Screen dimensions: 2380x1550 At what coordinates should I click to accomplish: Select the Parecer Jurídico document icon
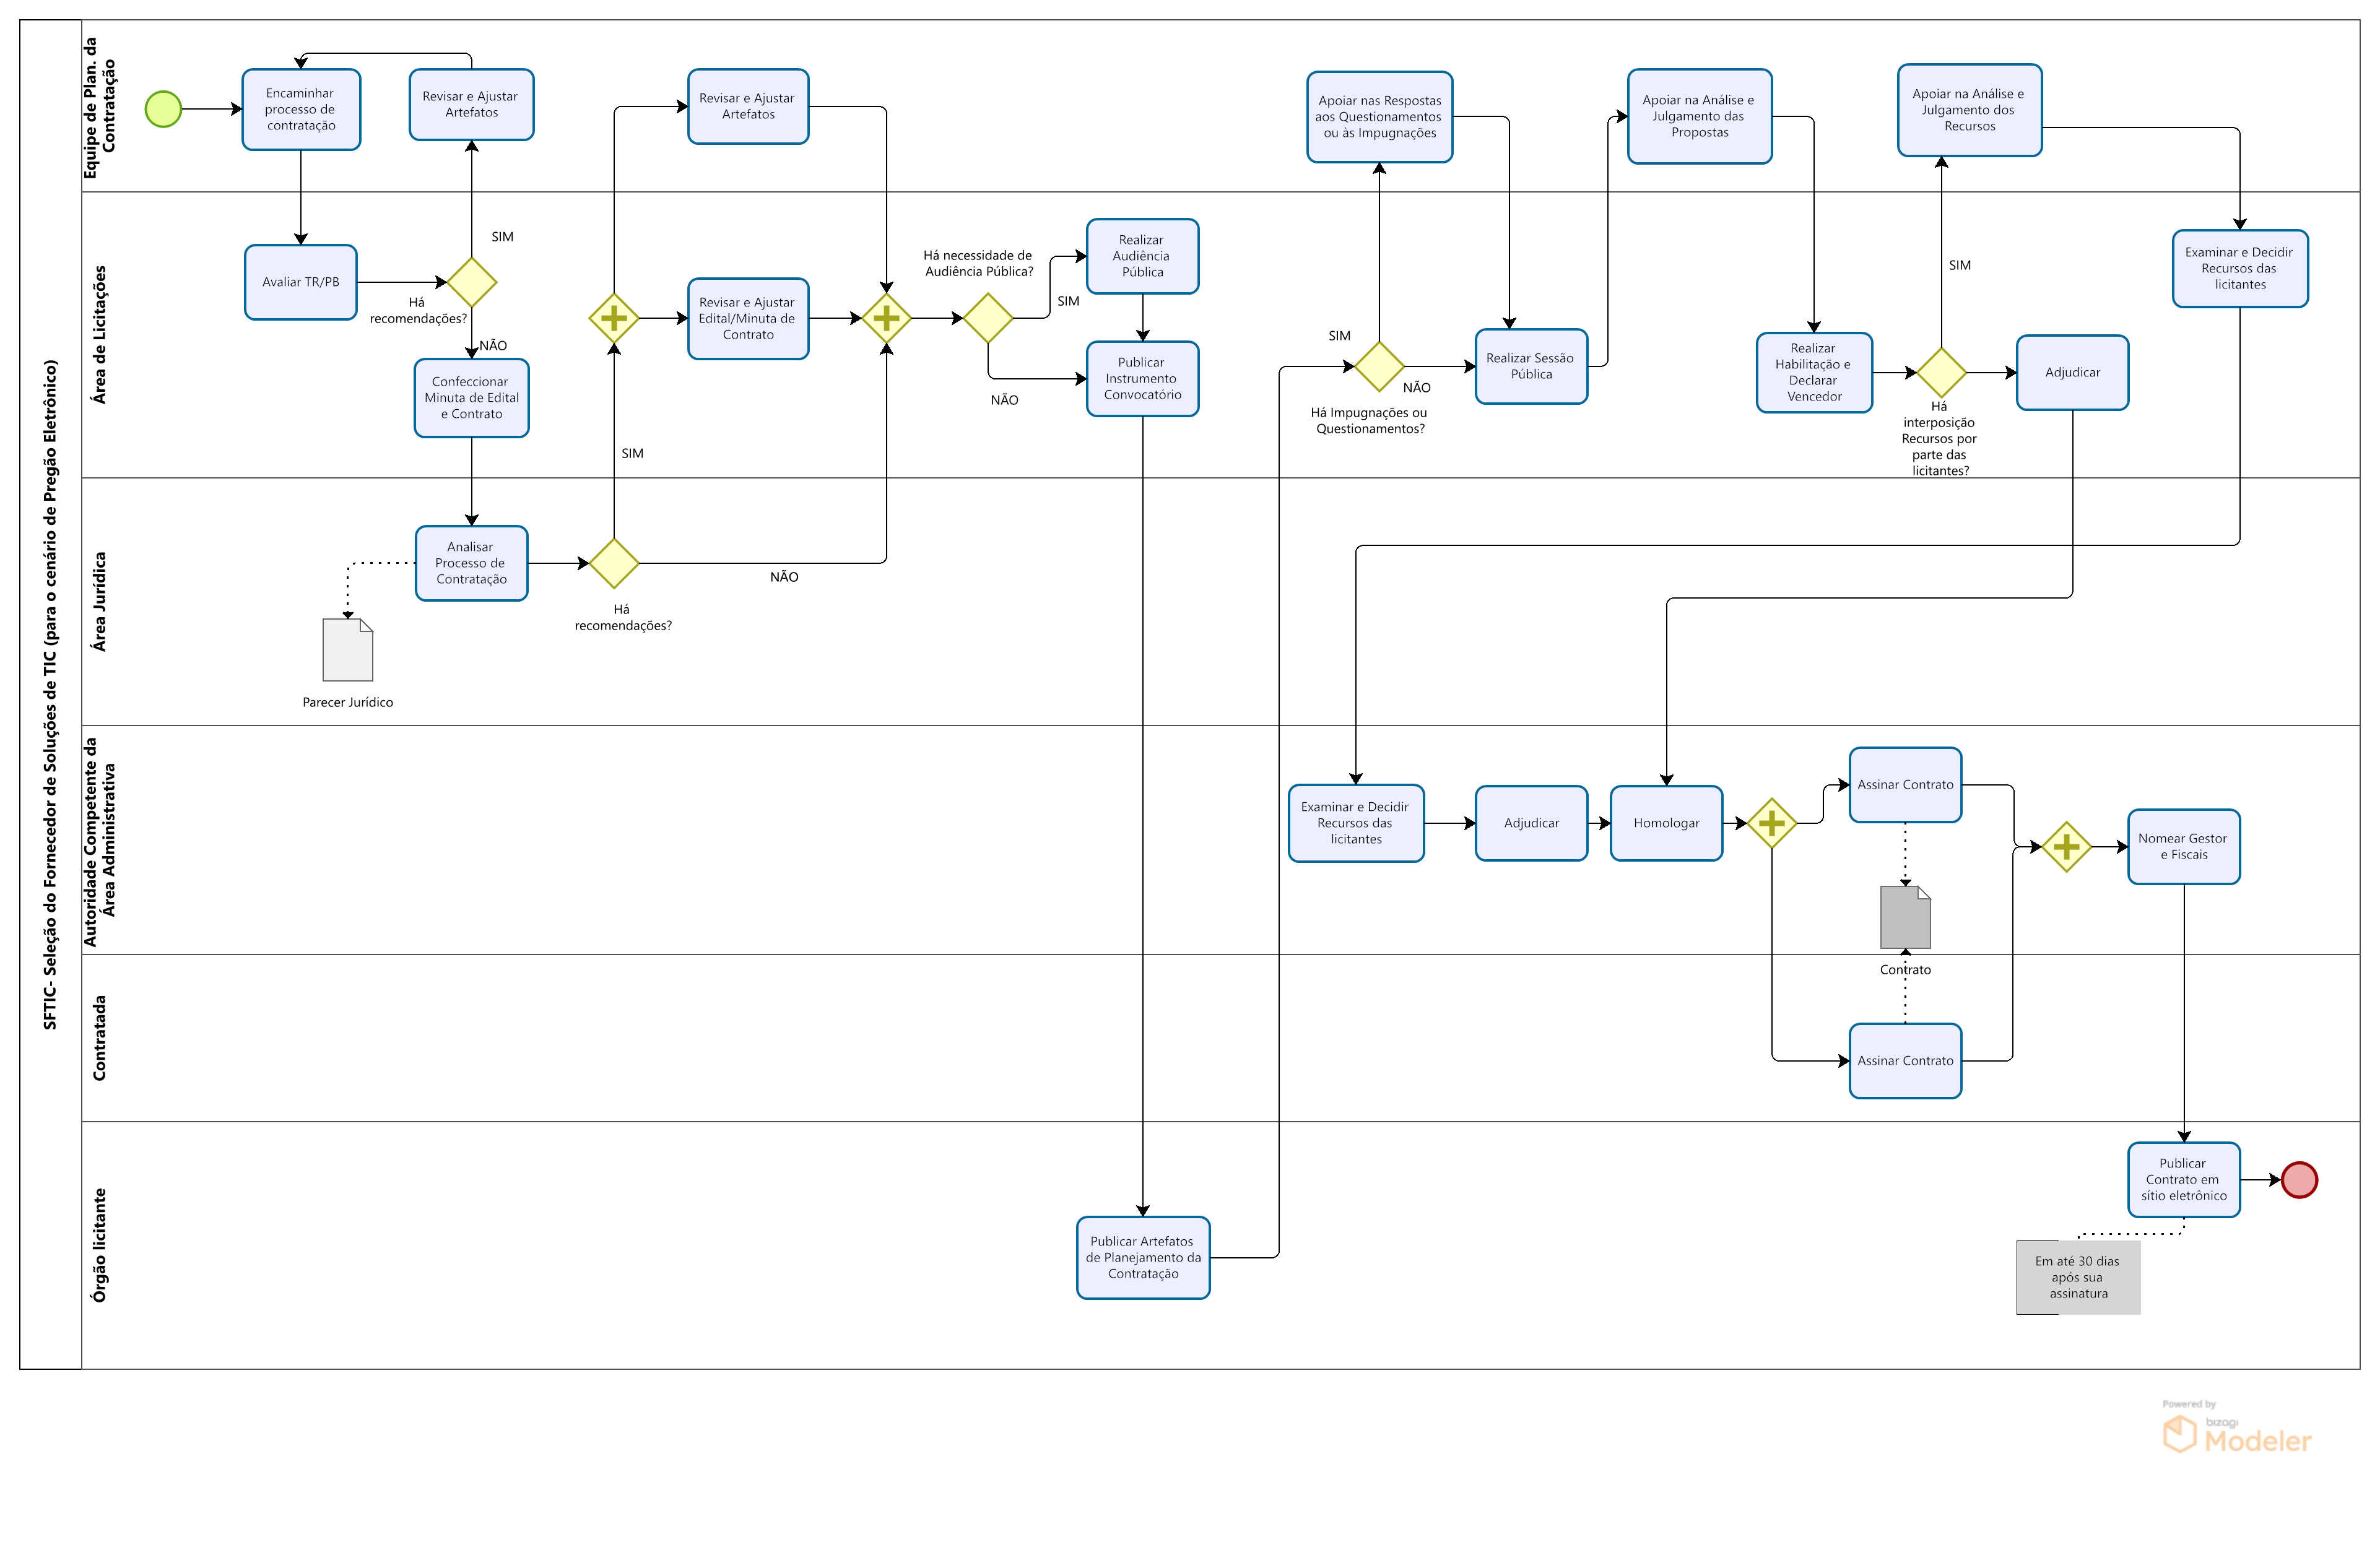tap(347, 650)
